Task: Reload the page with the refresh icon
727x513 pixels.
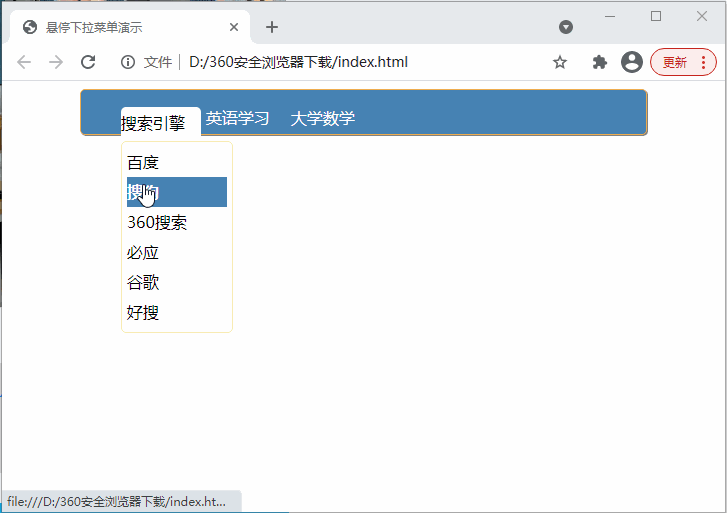Action: coord(88,62)
